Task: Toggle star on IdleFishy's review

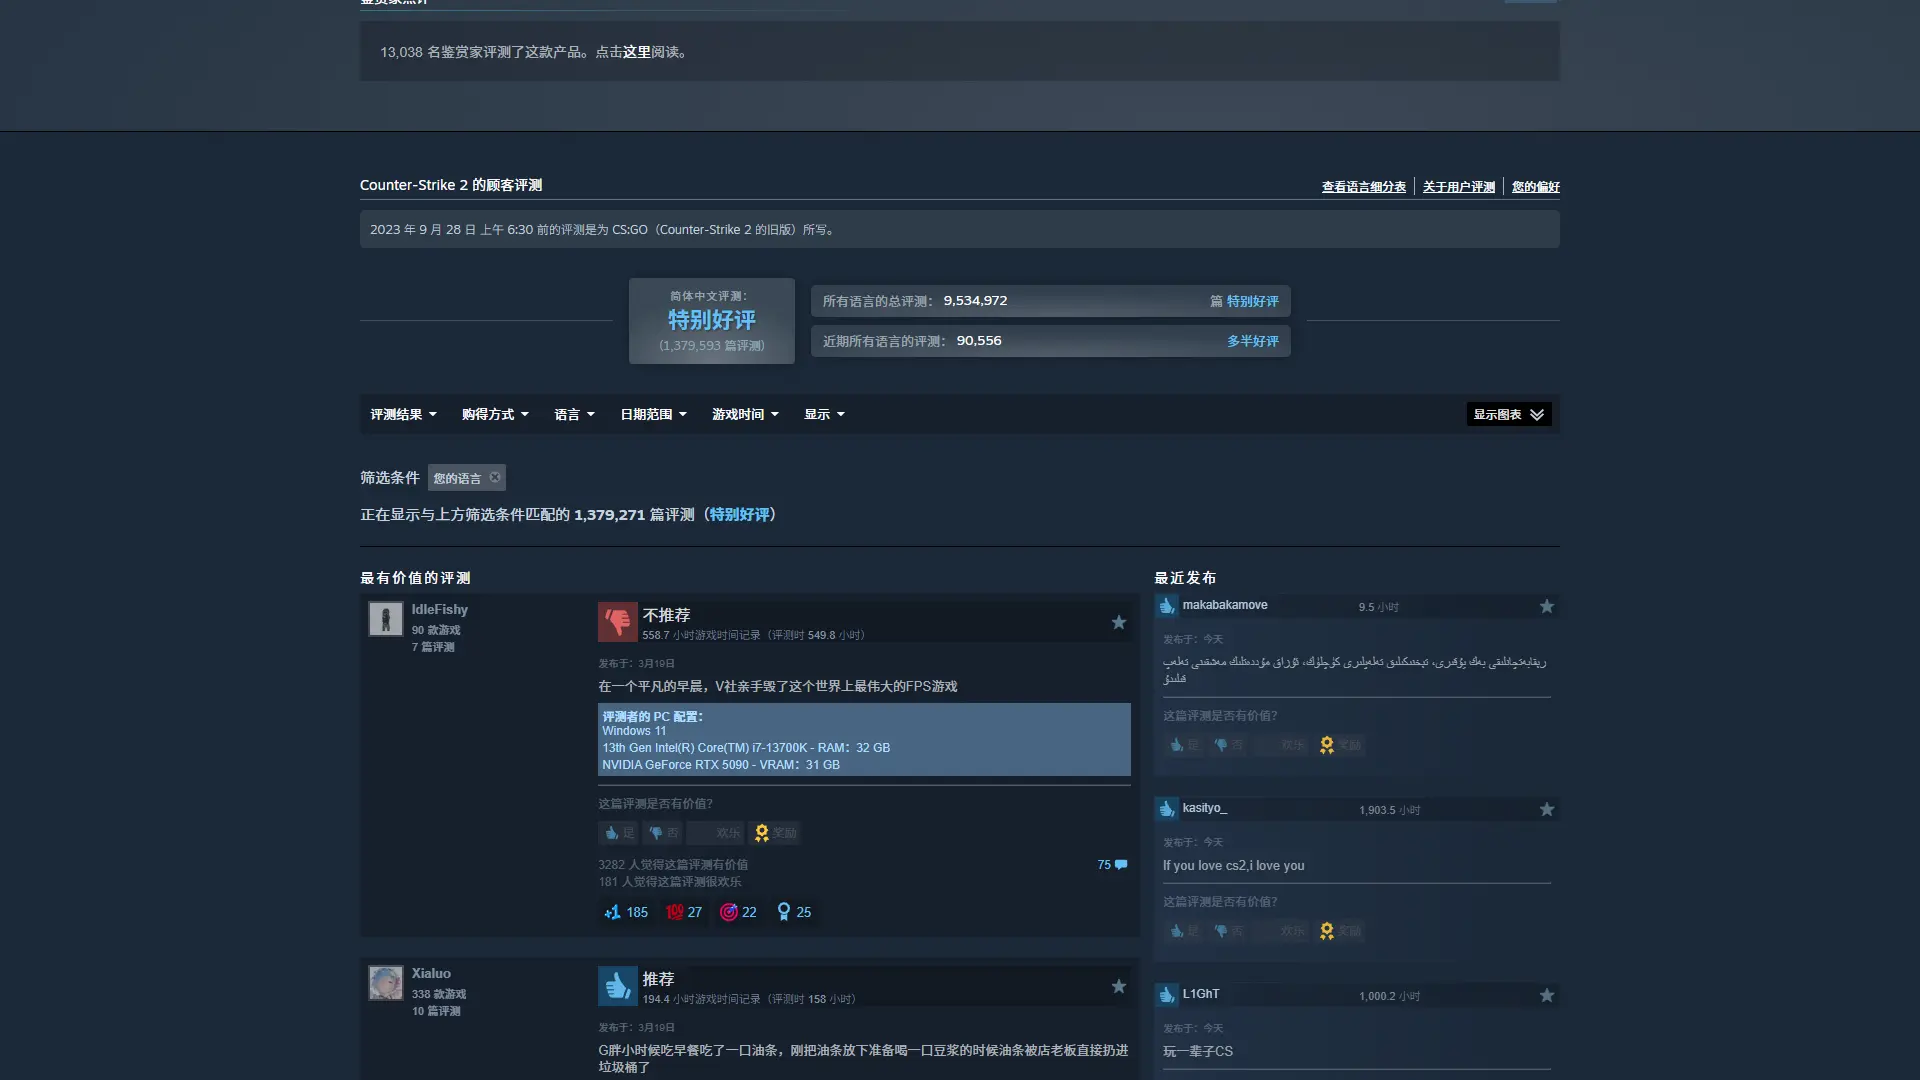Action: pyautogui.click(x=1119, y=623)
